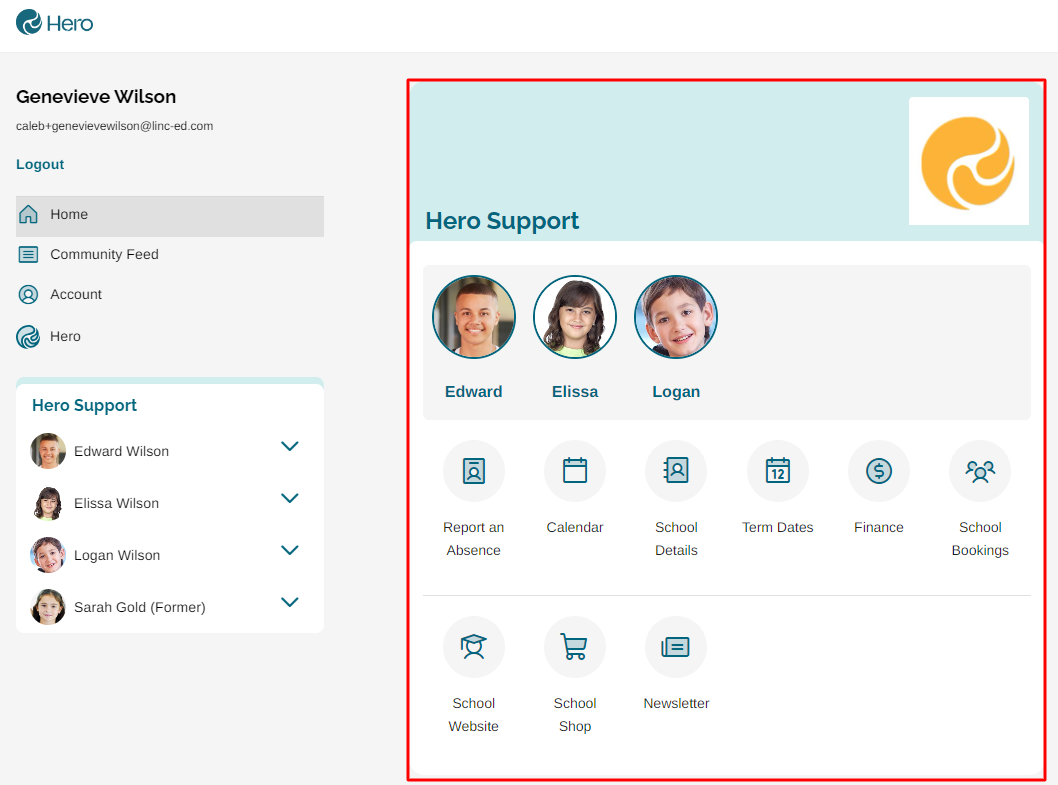The image size is (1058, 785).
Task: Open the Finance dollar icon
Action: pyautogui.click(x=879, y=470)
